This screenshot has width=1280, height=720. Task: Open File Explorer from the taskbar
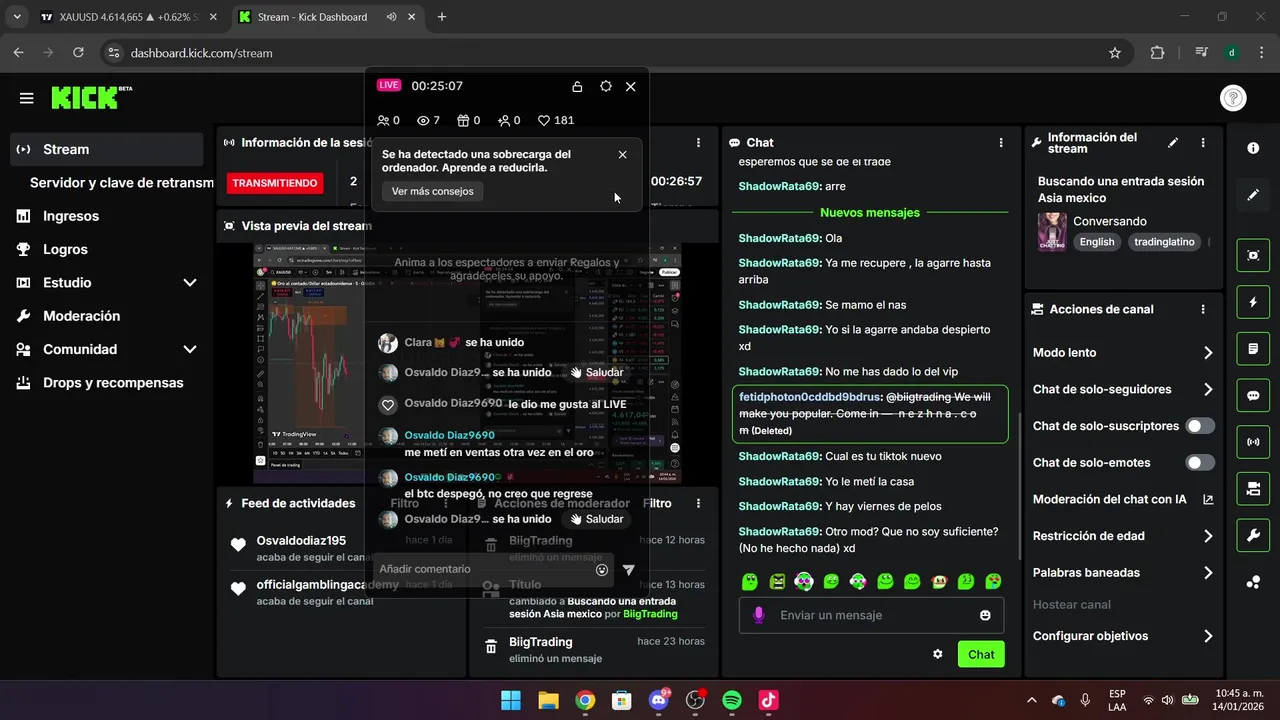click(x=548, y=700)
